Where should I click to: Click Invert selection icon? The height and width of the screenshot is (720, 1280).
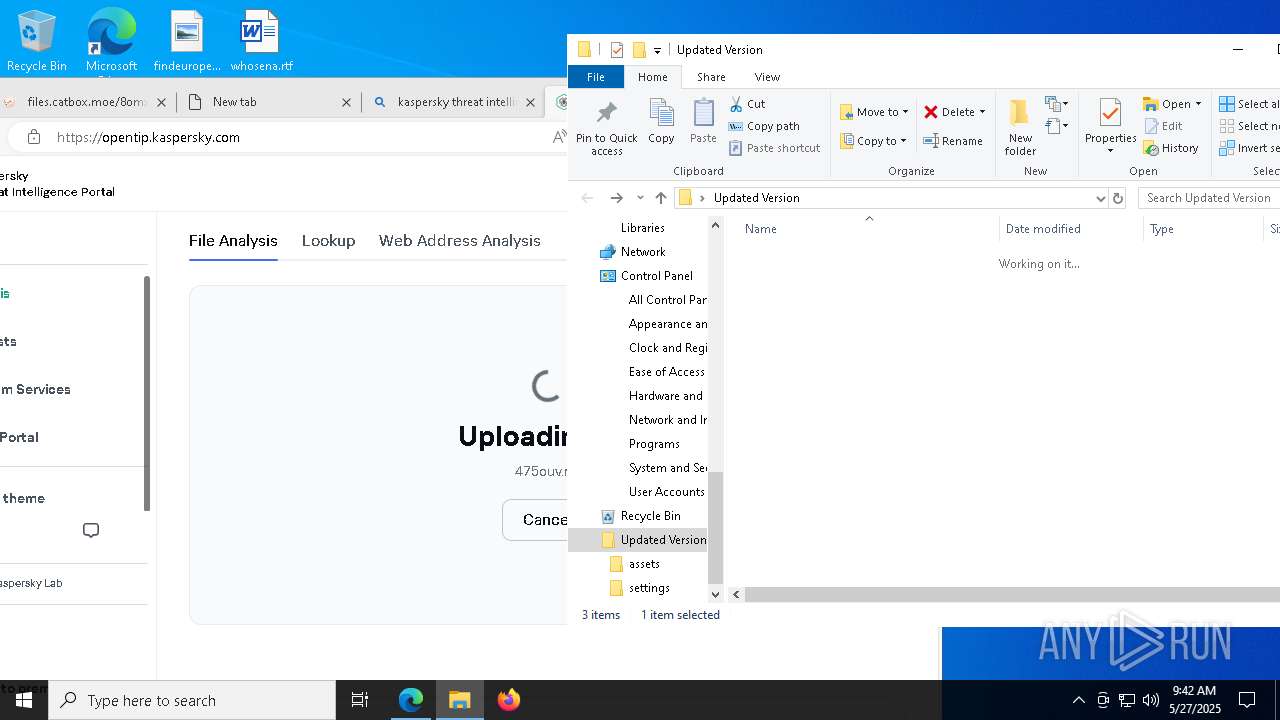tap(1227, 148)
